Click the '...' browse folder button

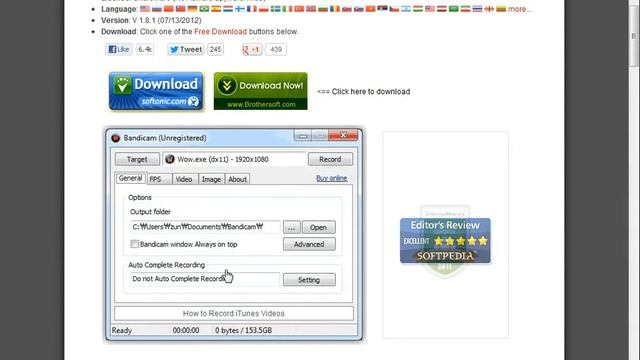[x=291, y=227]
